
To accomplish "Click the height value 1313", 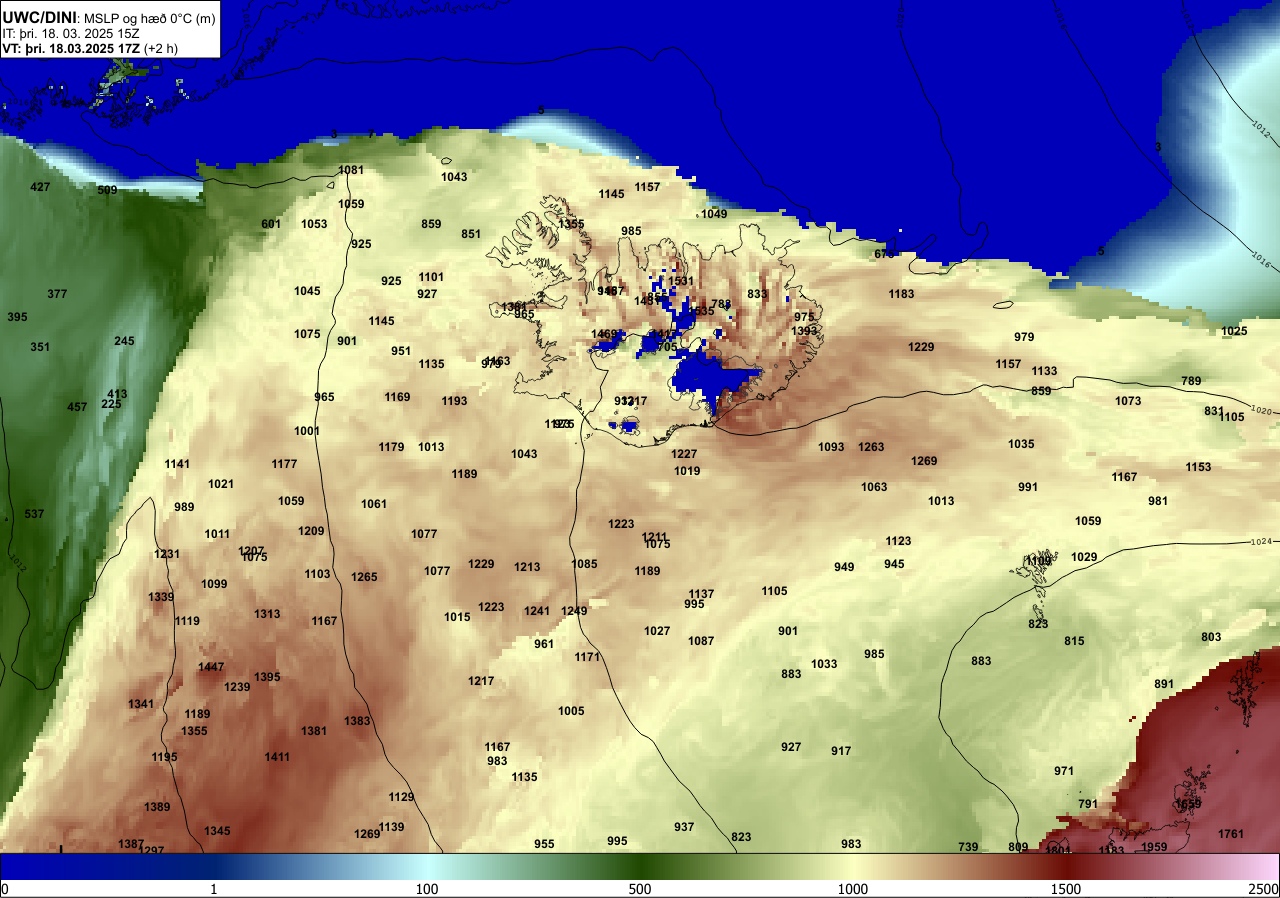I will coord(267,614).
